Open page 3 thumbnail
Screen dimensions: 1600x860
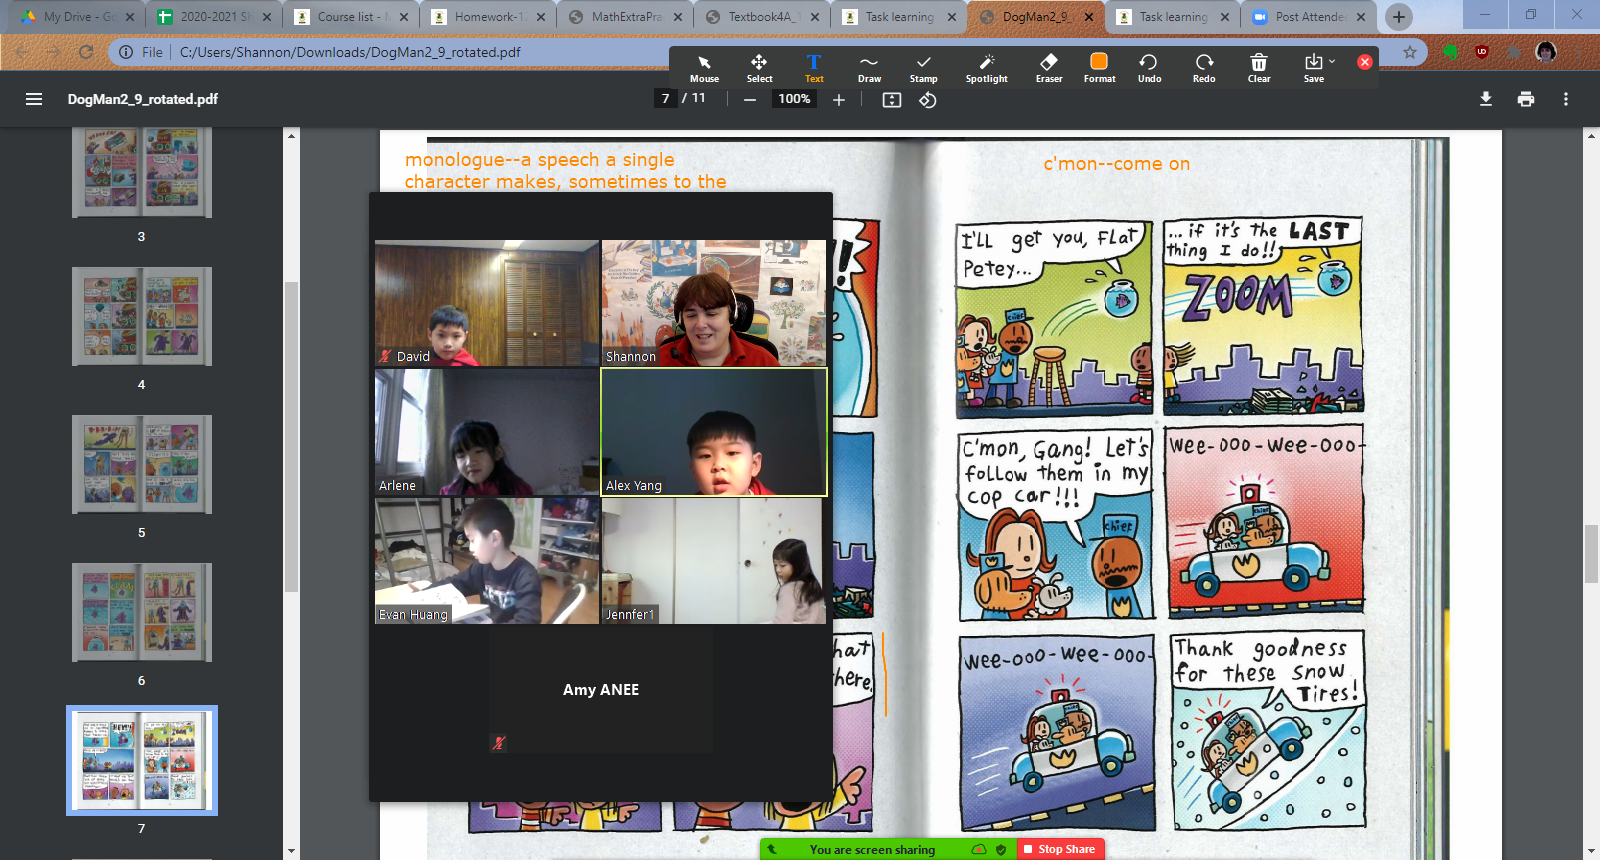[142, 173]
